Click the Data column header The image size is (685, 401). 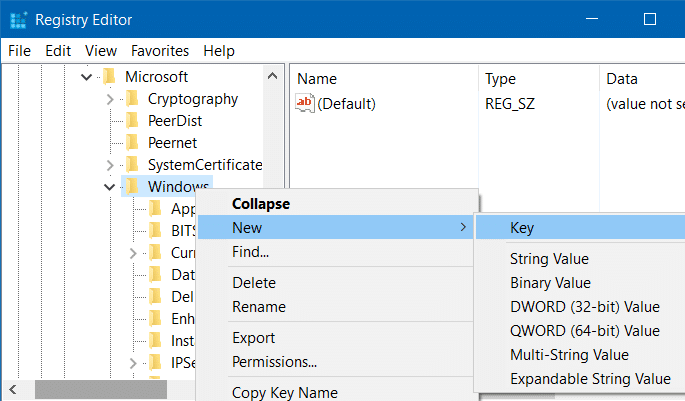642,79
